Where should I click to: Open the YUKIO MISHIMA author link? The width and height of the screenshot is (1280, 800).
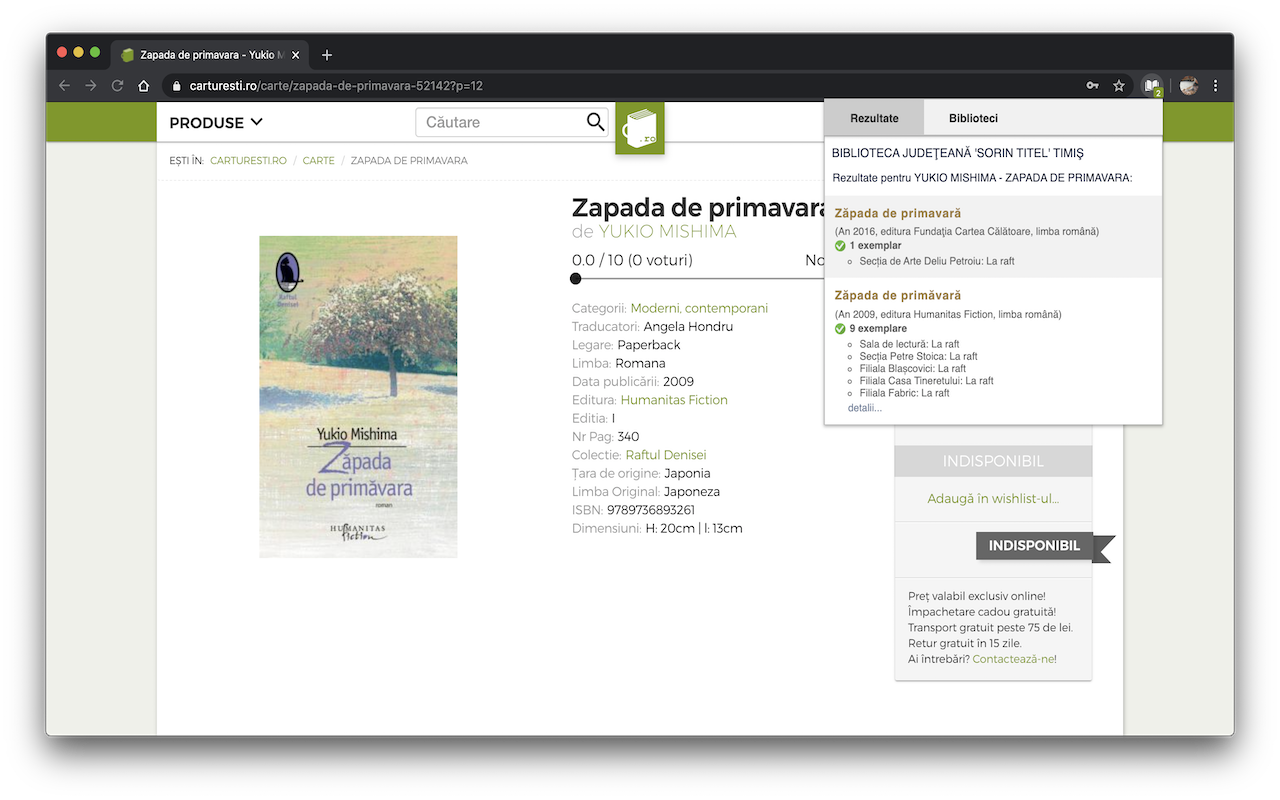click(667, 232)
